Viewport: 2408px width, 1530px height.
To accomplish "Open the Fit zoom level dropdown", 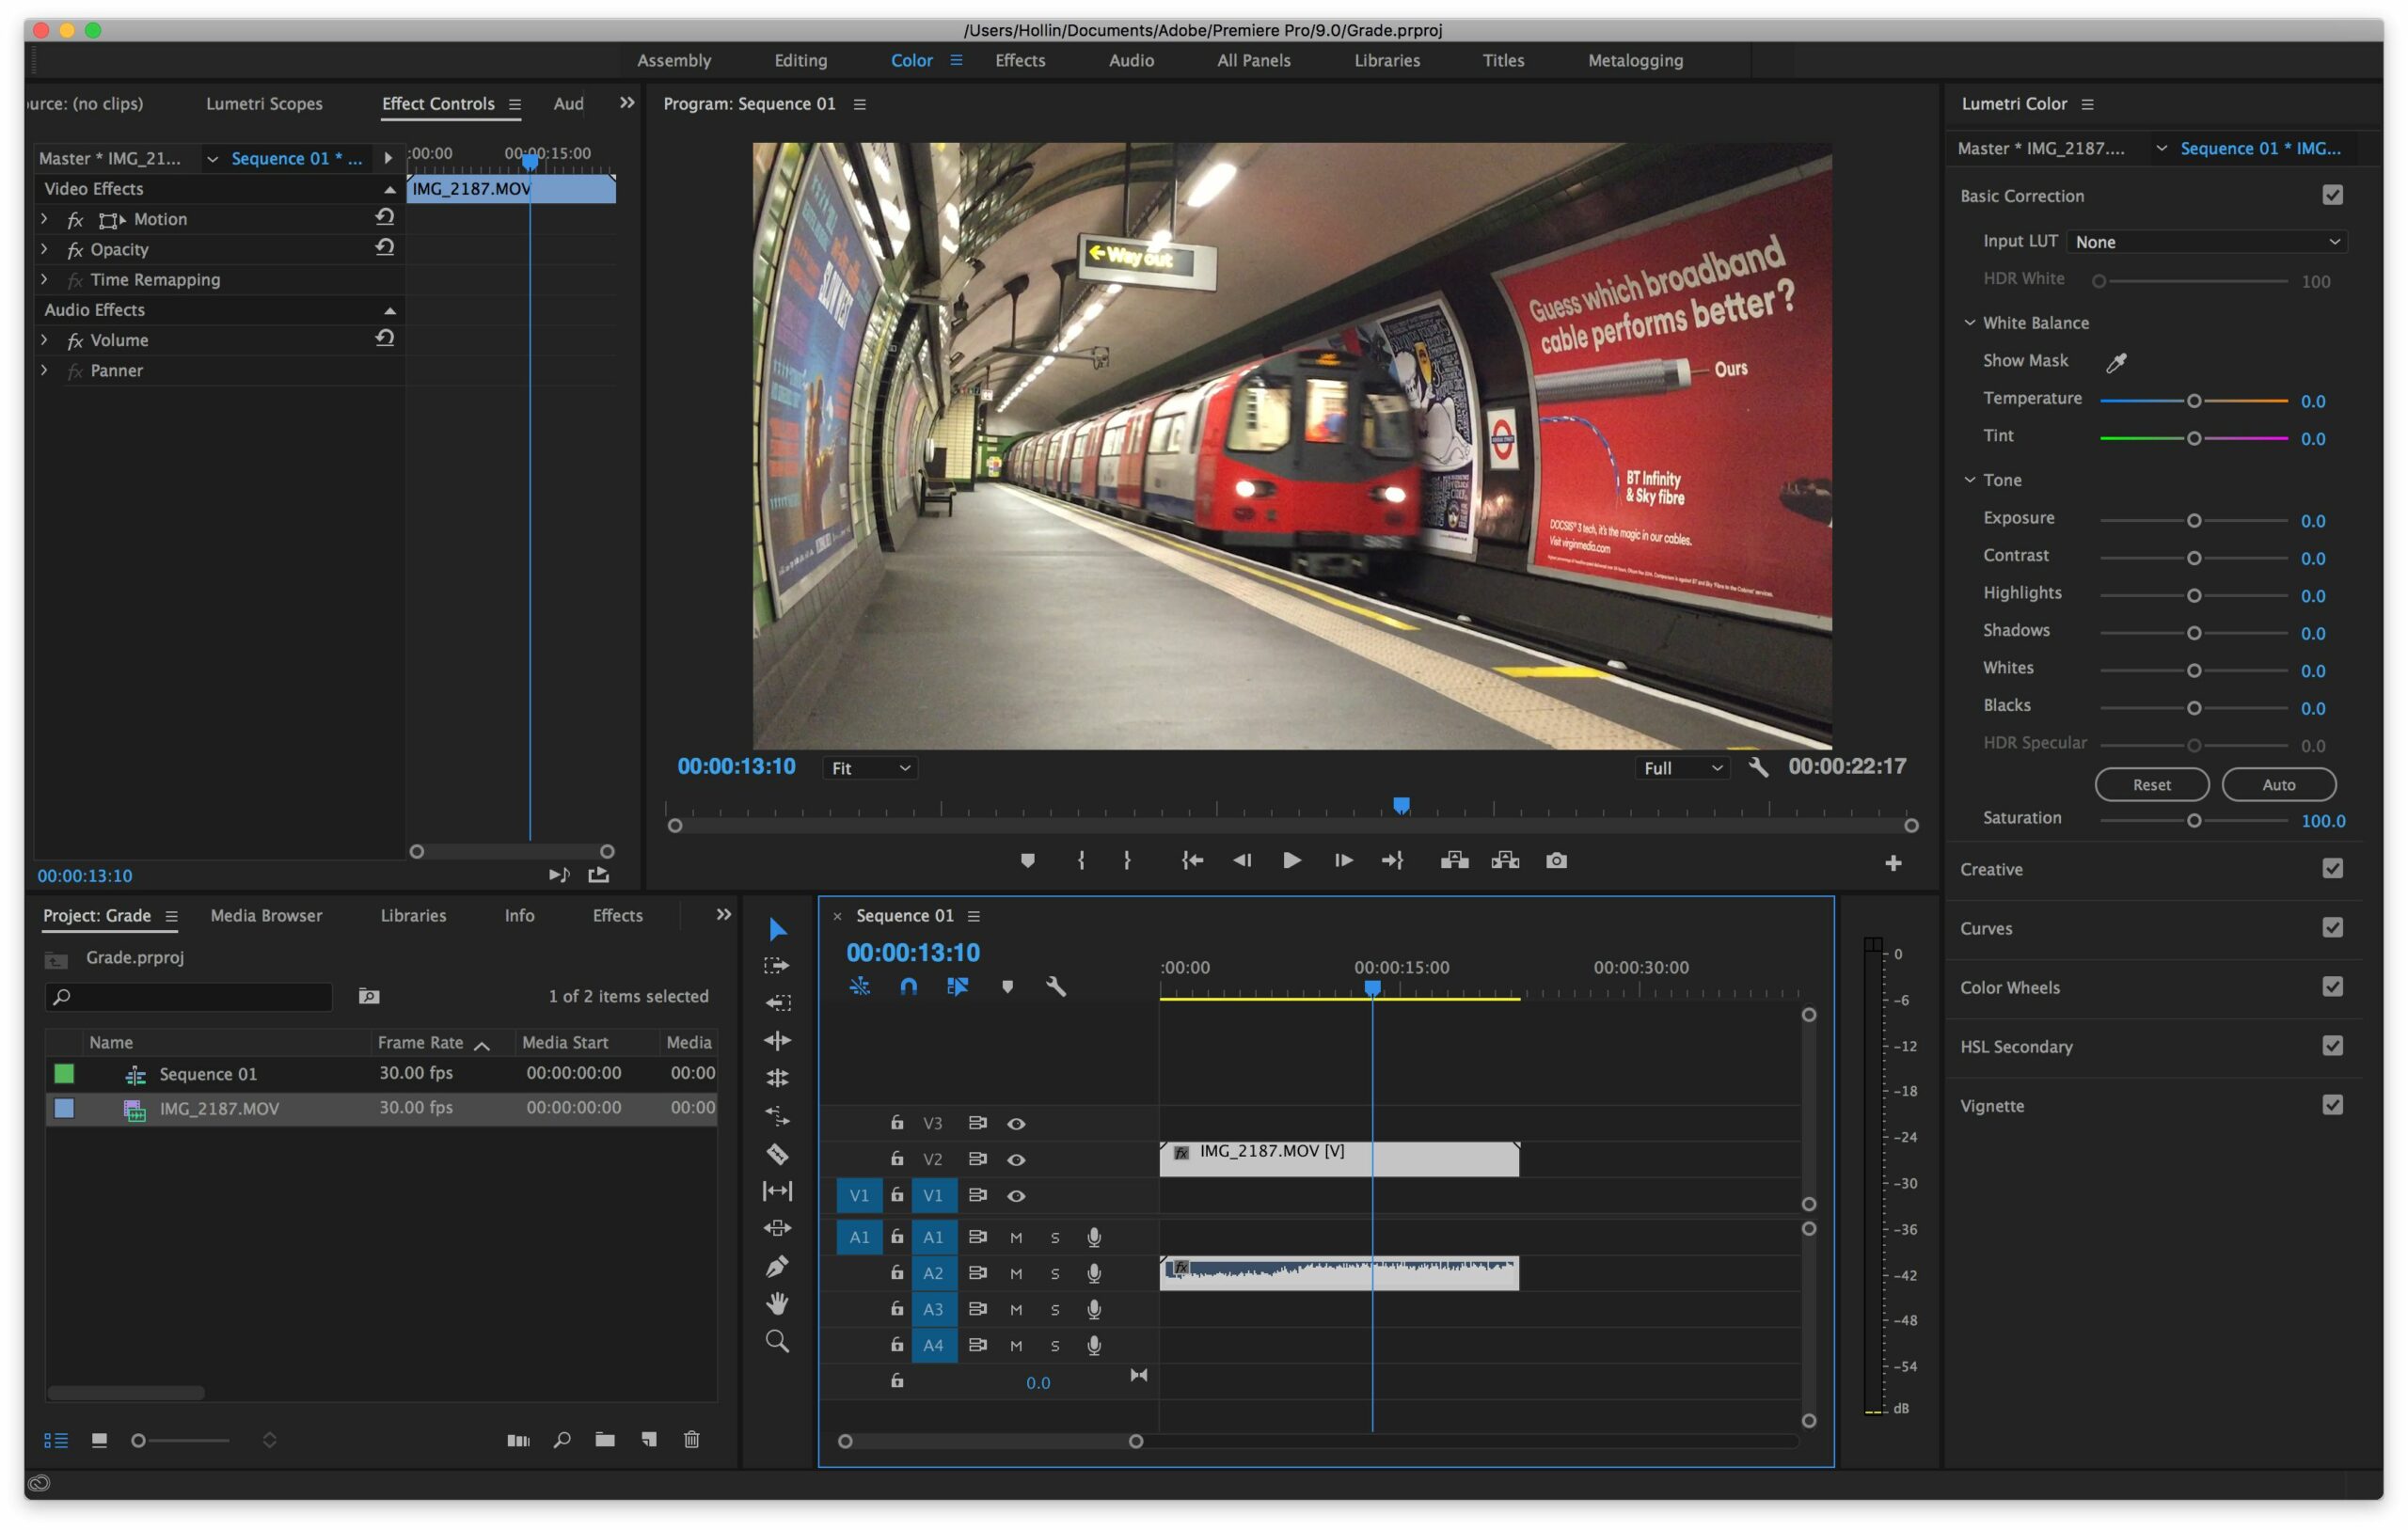I will (870, 768).
